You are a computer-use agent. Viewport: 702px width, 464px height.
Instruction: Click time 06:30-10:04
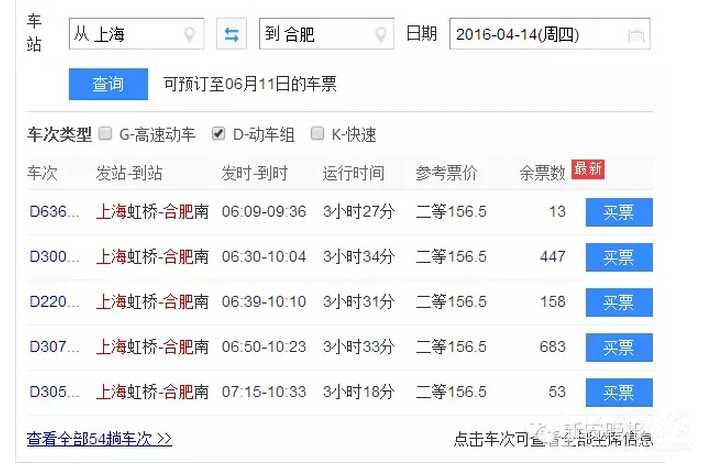264,257
